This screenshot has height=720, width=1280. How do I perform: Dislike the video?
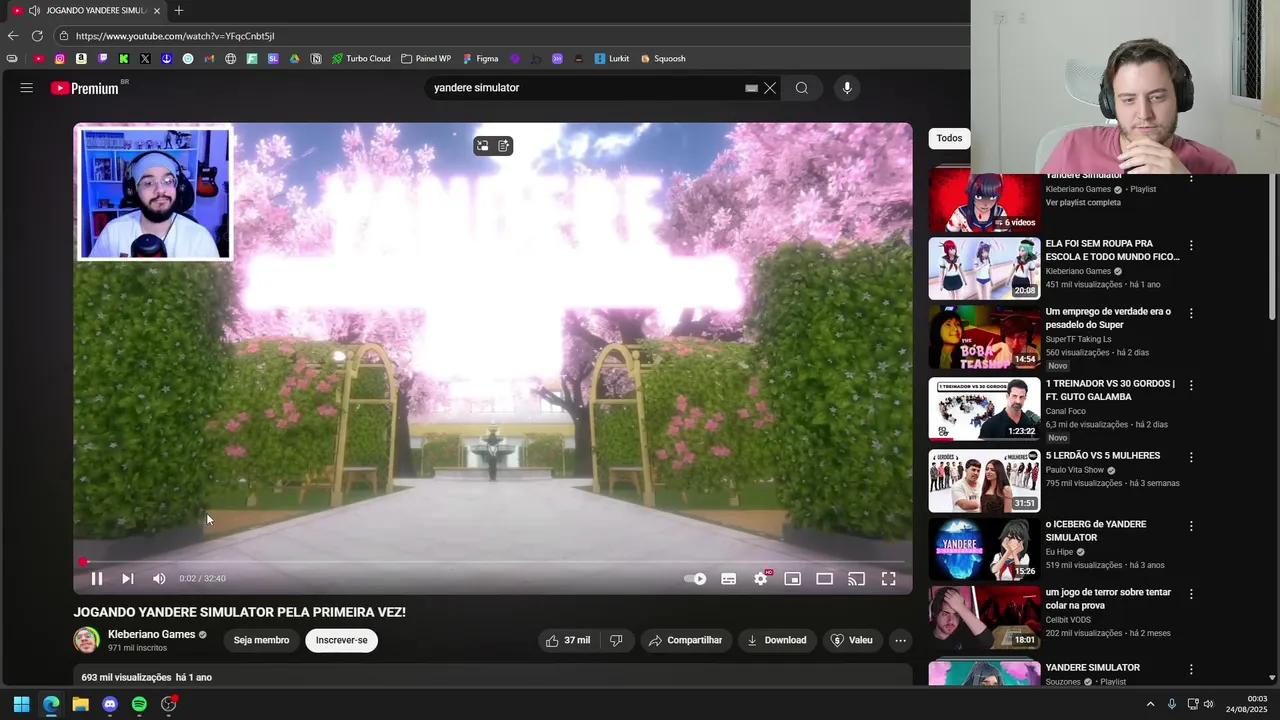[617, 640]
